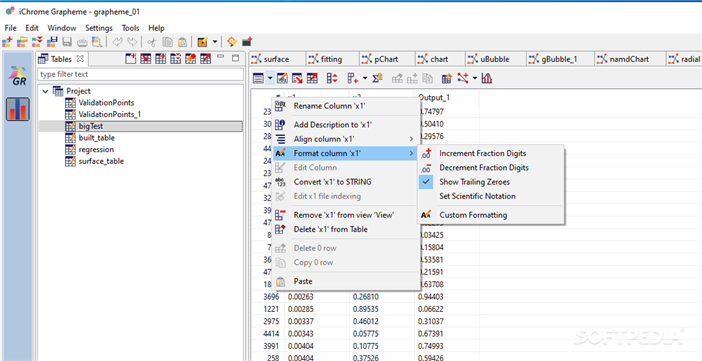Open dropdown arrow beside table view icon
The height and width of the screenshot is (361, 702).
(270, 79)
